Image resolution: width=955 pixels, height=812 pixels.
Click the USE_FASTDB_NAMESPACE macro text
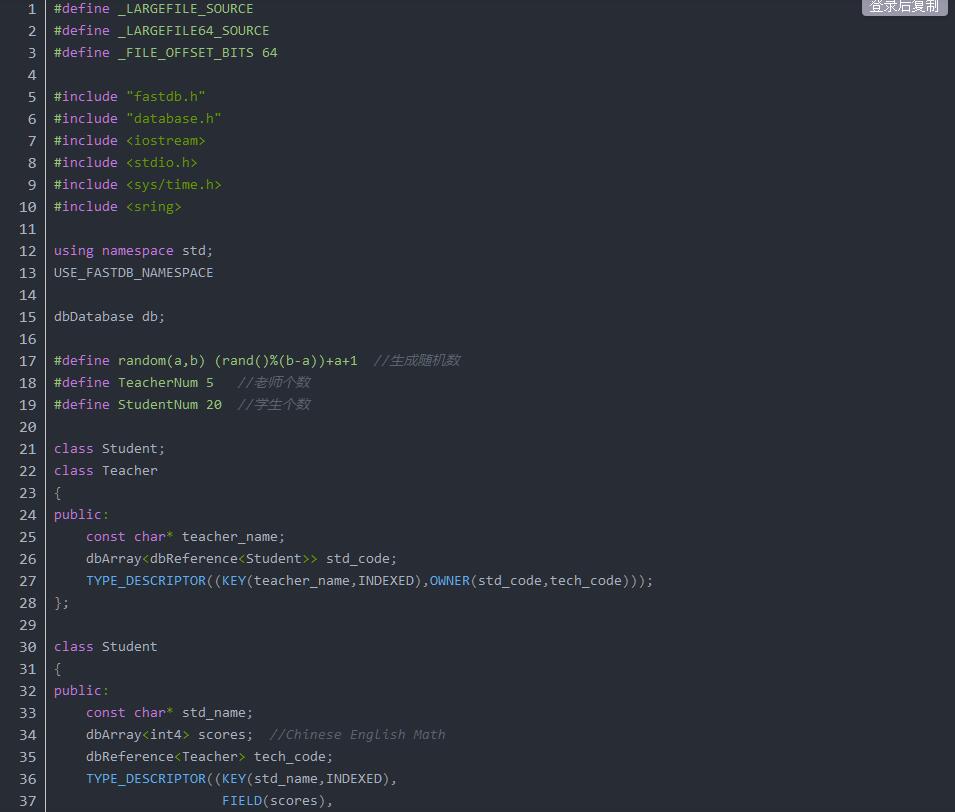133,273
